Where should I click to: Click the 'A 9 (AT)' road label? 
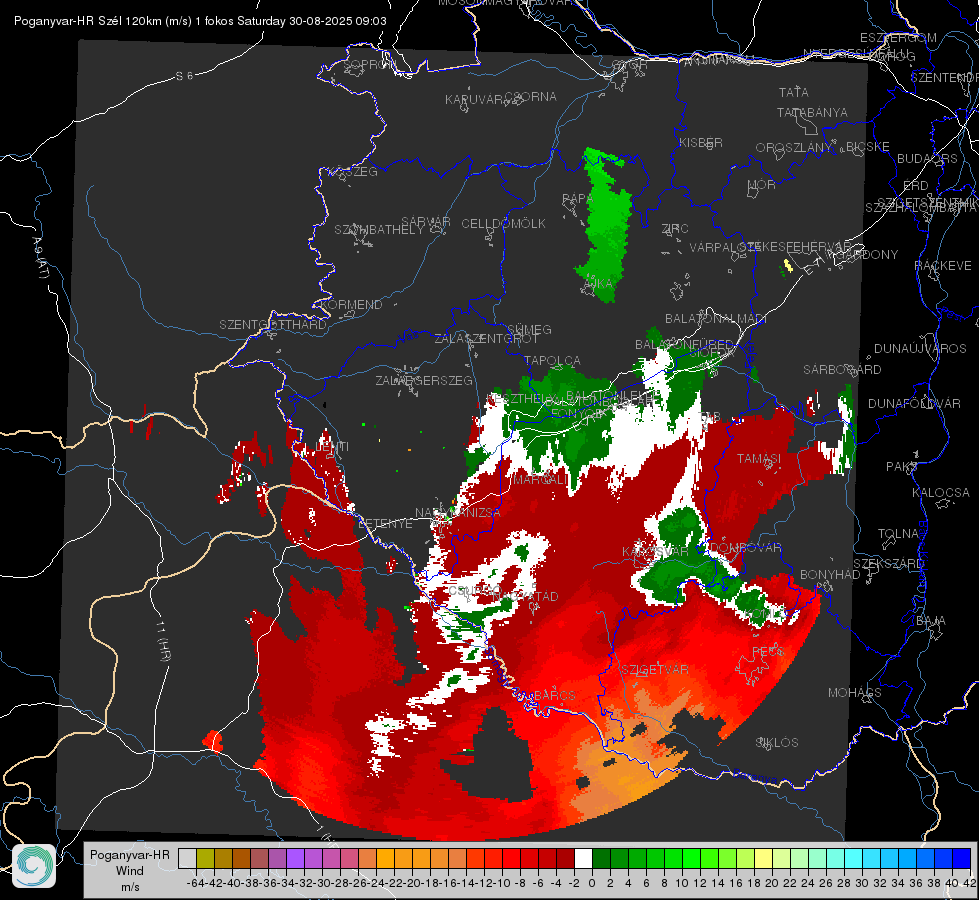pyautogui.click(x=41, y=257)
